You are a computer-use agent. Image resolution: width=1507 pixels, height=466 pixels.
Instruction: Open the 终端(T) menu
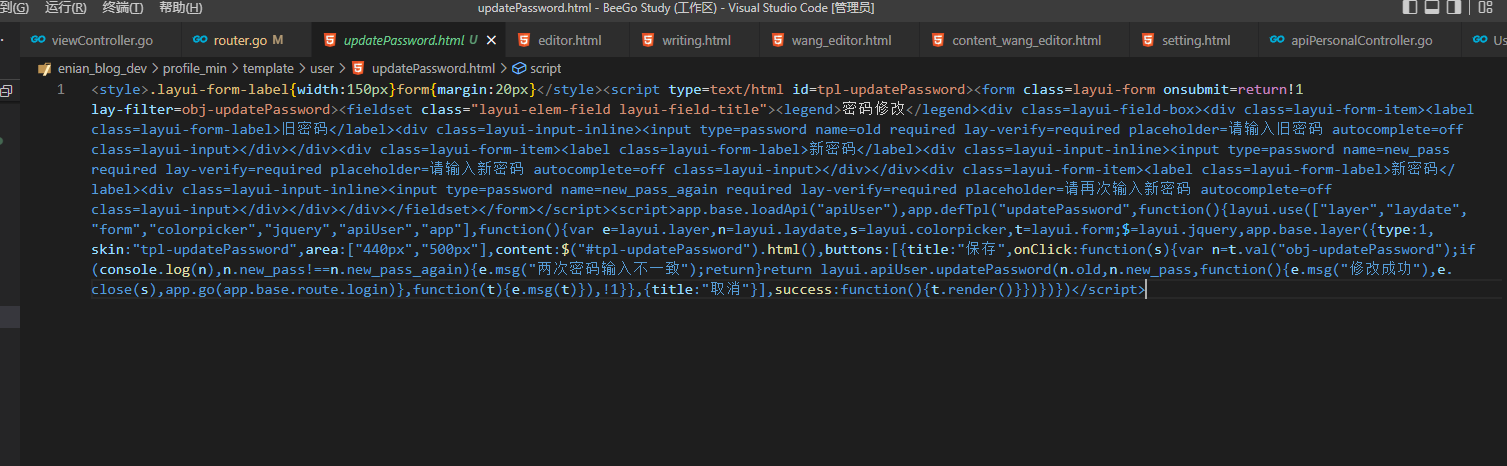[x=122, y=8]
